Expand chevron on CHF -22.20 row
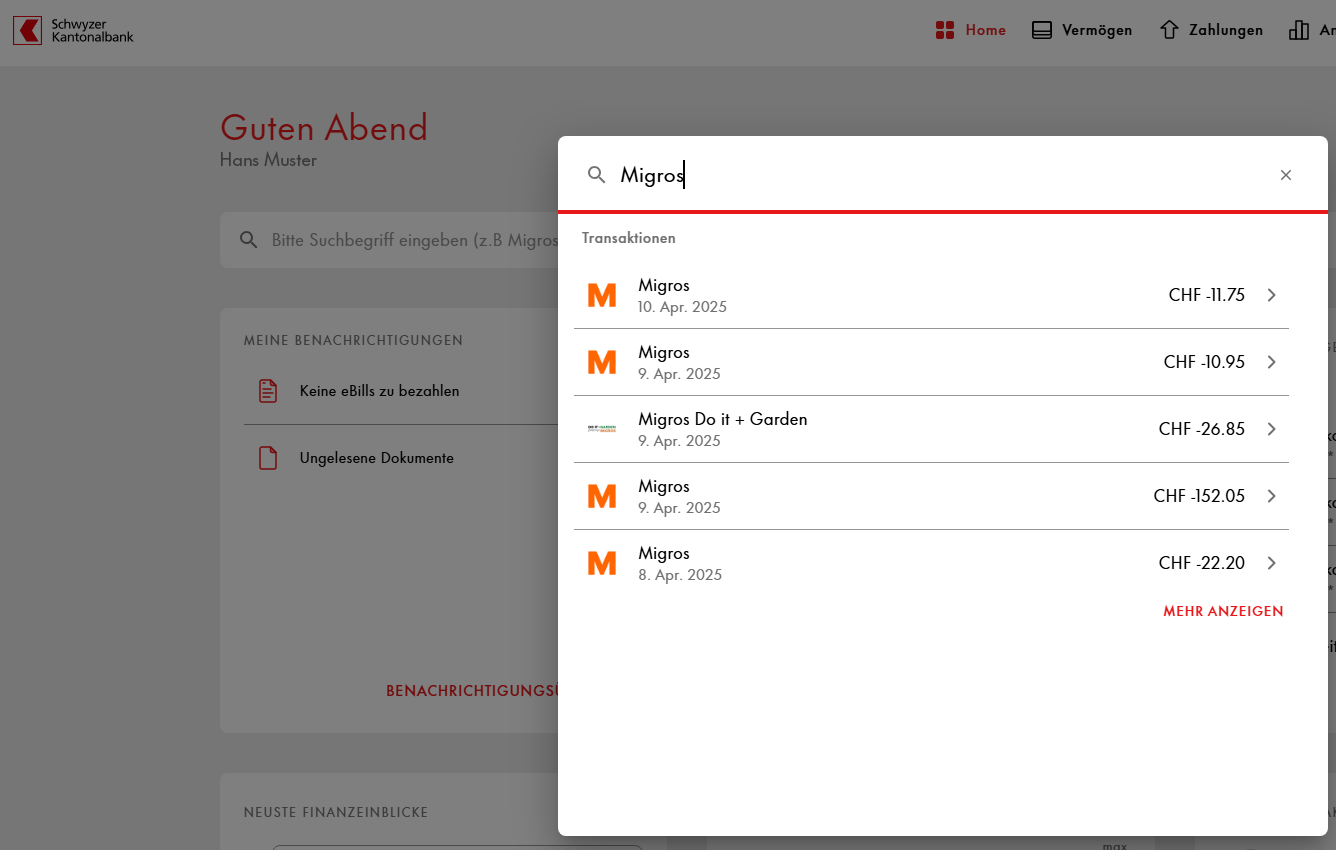The image size is (1336, 850). click(1272, 563)
